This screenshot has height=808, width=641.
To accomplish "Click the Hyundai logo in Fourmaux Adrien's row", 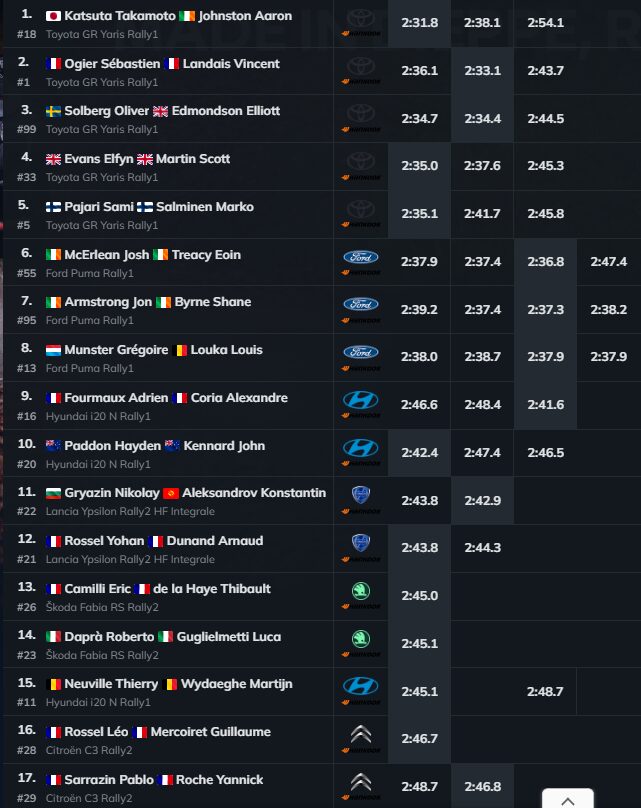I will [x=360, y=400].
